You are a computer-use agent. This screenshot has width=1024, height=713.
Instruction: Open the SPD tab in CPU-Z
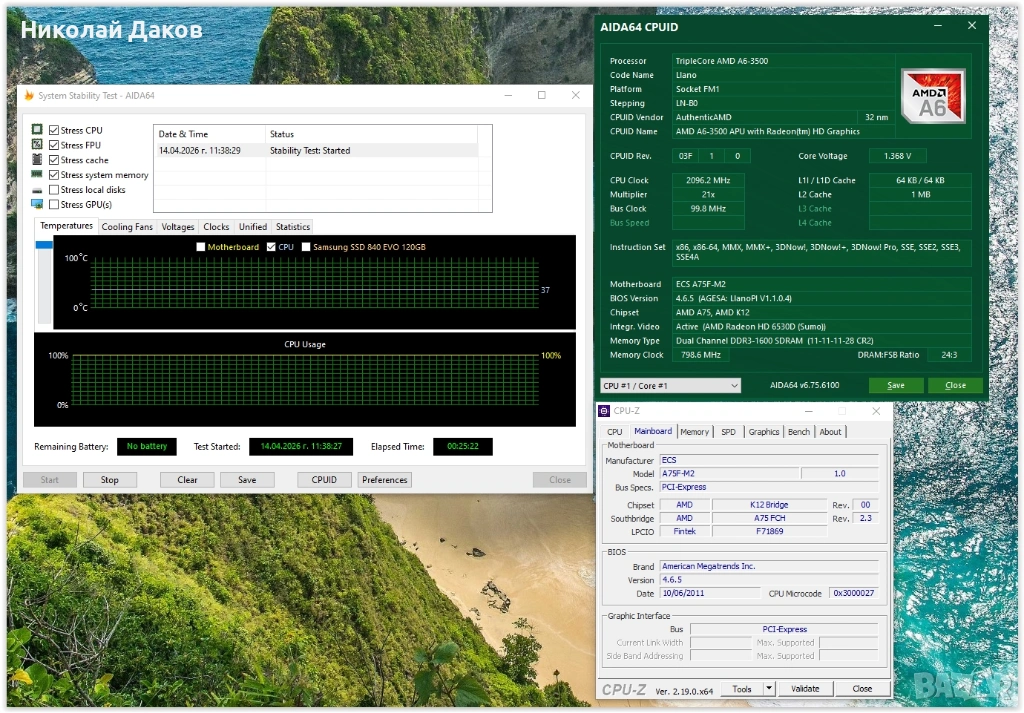(728, 432)
